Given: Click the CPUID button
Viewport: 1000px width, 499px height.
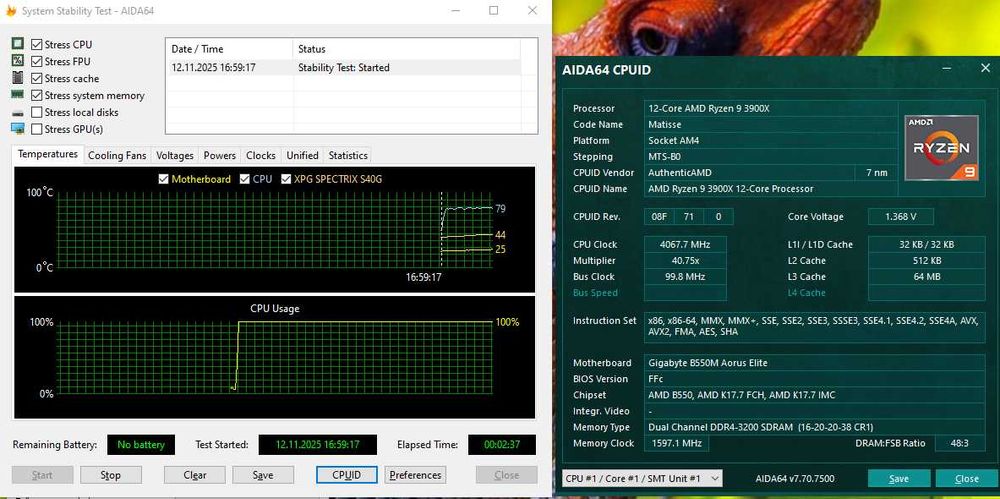Looking at the screenshot, I should click(346, 475).
